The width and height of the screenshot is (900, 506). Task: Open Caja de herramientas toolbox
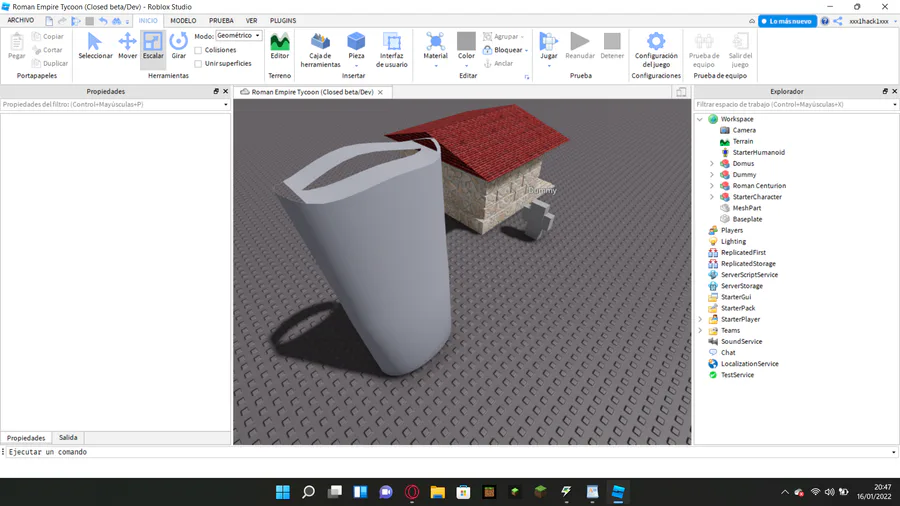point(320,50)
